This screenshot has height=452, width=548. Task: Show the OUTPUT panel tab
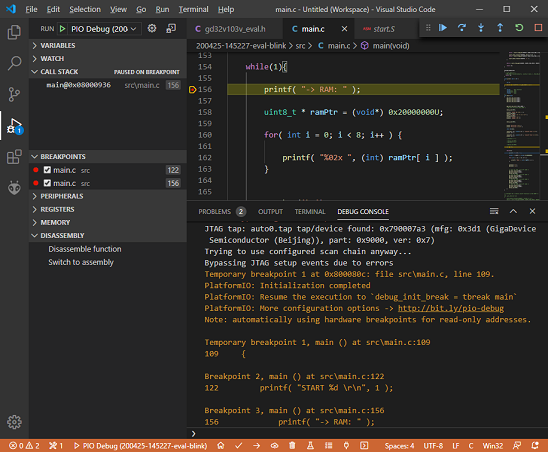click(x=270, y=211)
